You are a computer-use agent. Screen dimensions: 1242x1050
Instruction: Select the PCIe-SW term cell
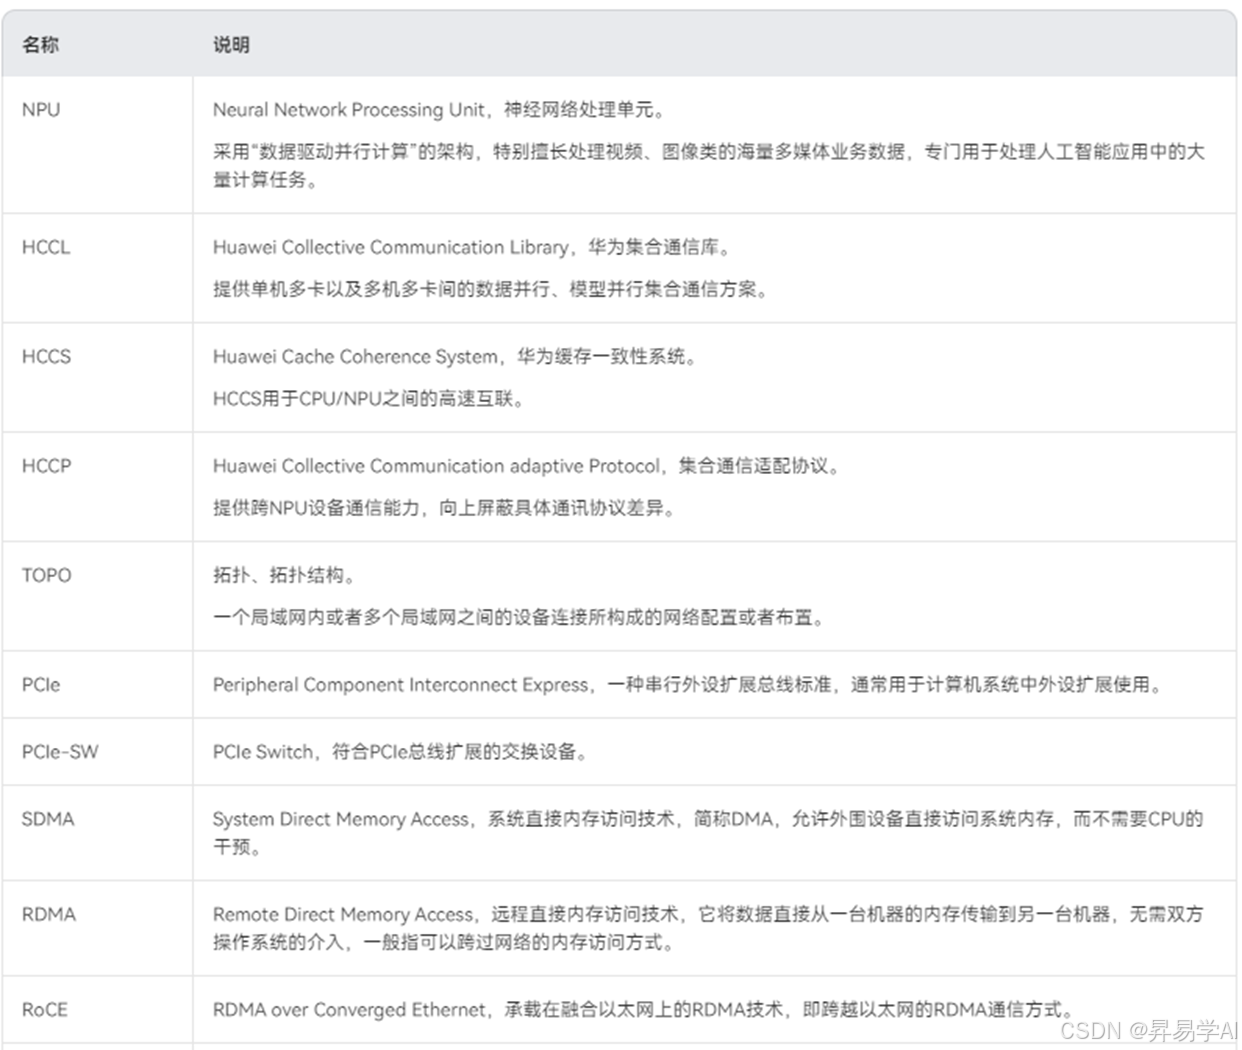point(58,752)
